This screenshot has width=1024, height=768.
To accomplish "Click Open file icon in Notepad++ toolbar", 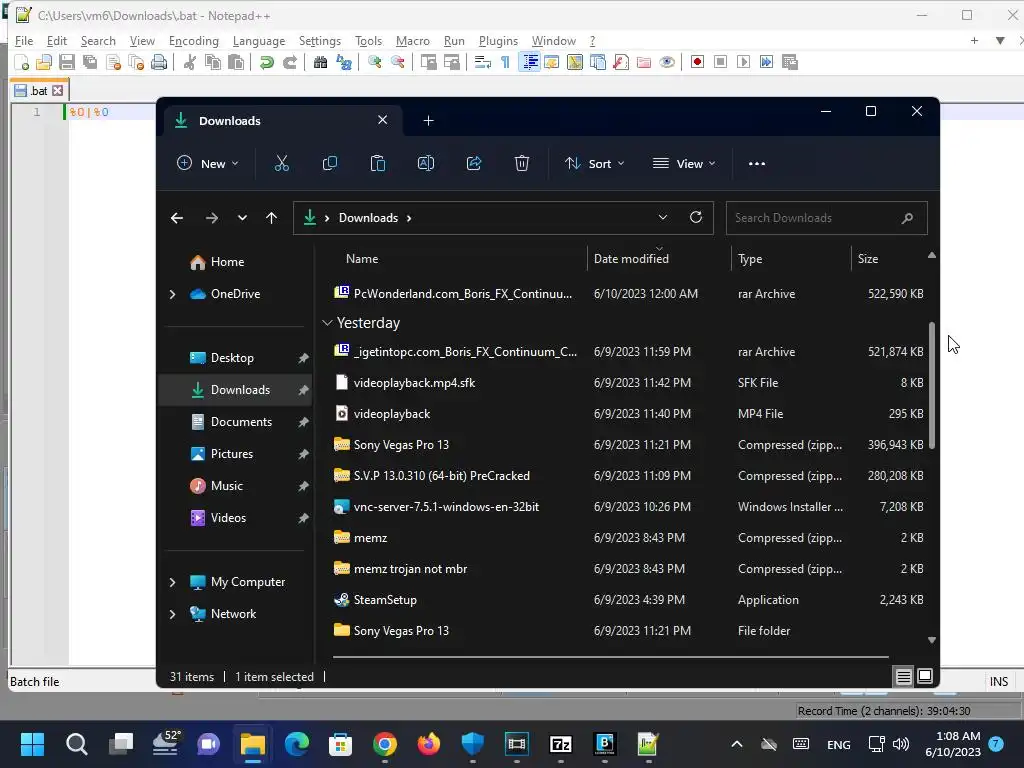I will pos(44,62).
